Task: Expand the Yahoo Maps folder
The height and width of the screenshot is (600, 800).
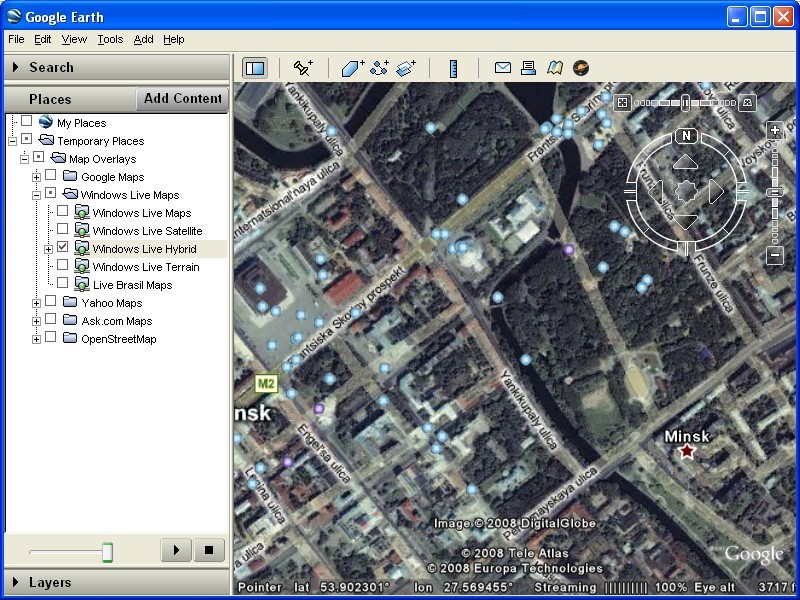Action: coord(36,303)
